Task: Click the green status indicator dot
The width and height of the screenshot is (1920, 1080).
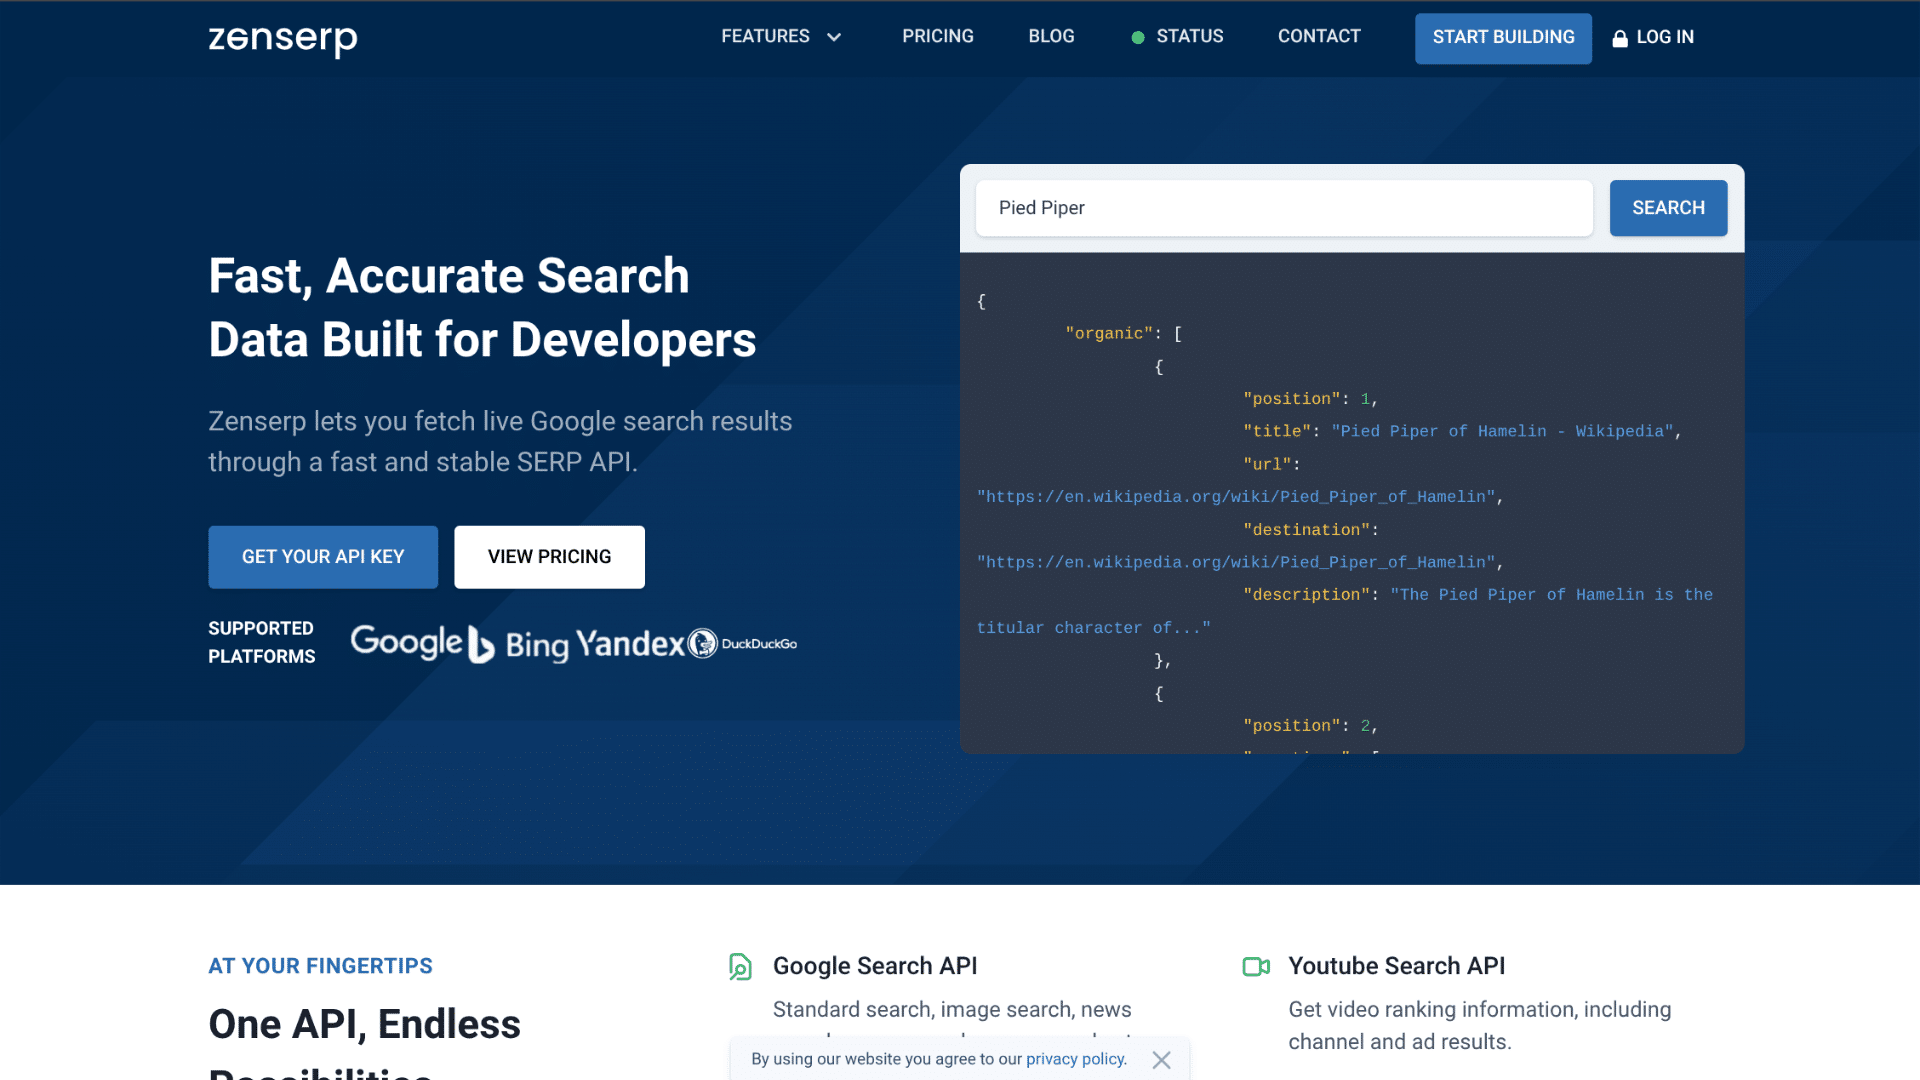Action: coord(1138,37)
